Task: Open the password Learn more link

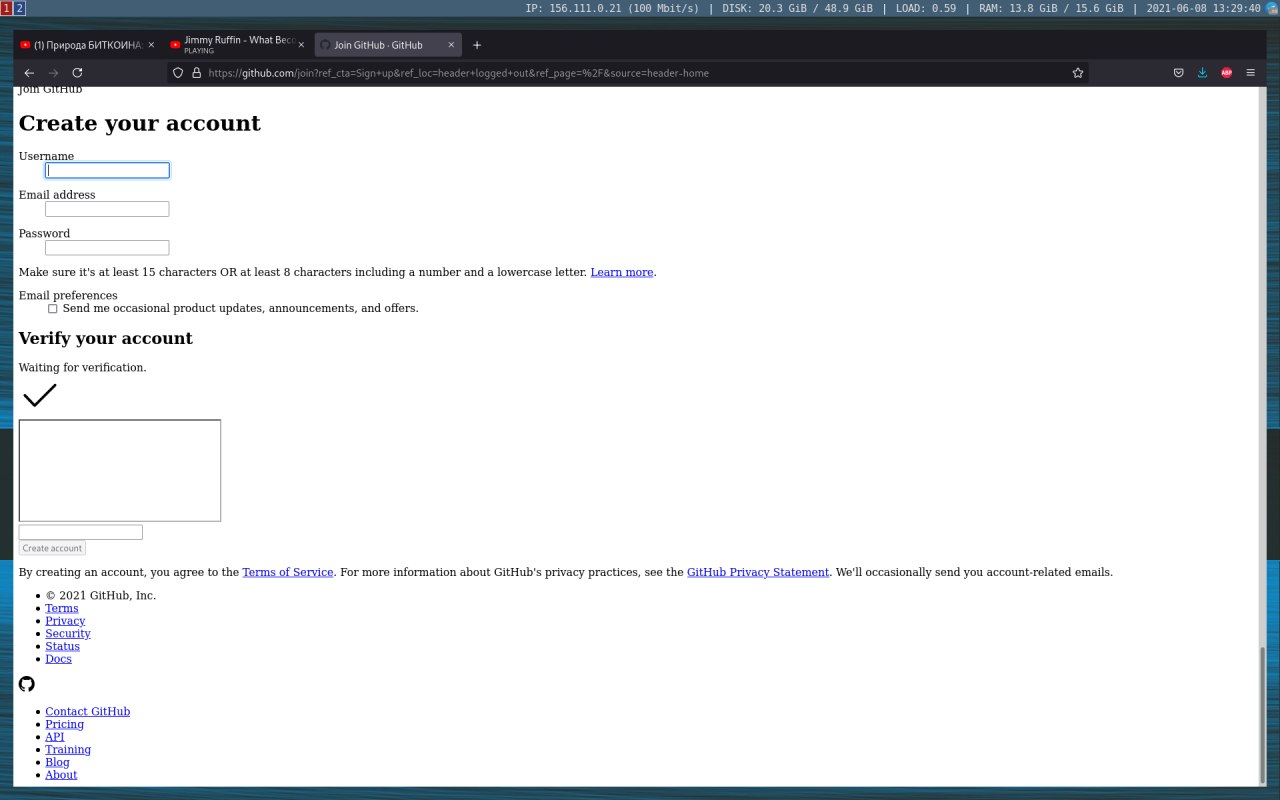Action: coord(622,272)
